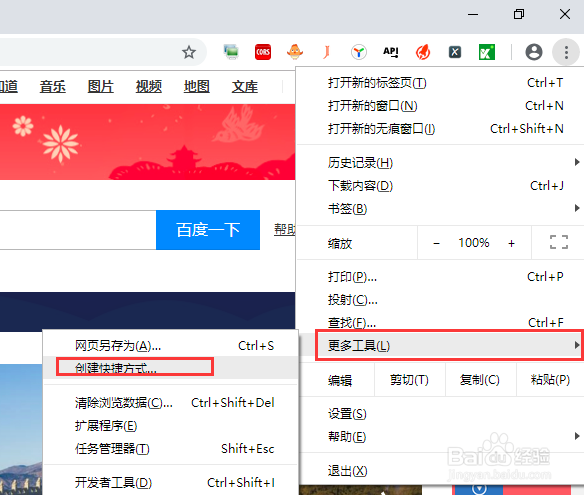Toggle fullscreen mode icon in zoom row
Image resolution: width=584 pixels, height=495 pixels.
click(x=559, y=242)
